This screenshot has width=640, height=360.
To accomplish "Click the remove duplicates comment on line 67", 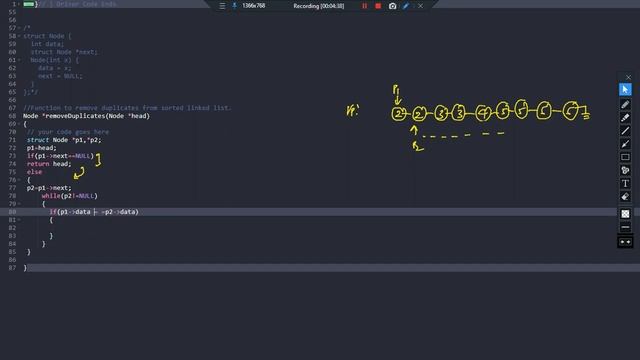I will tap(127, 108).
